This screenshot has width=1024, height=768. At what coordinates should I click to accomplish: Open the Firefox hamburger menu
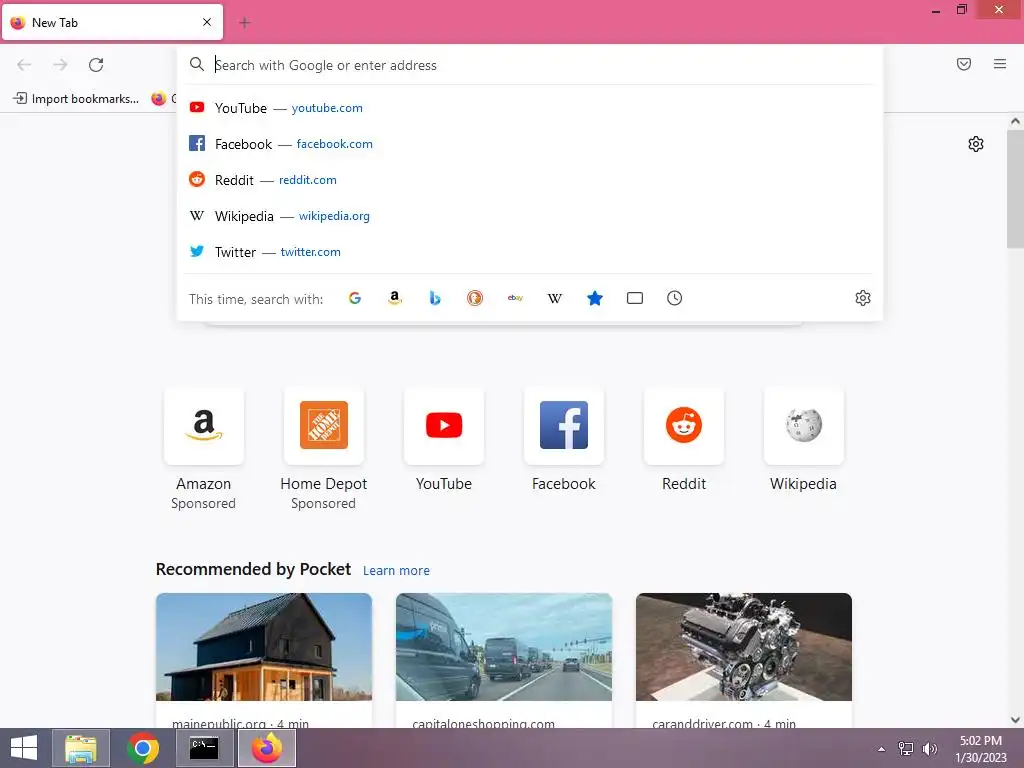1000,64
